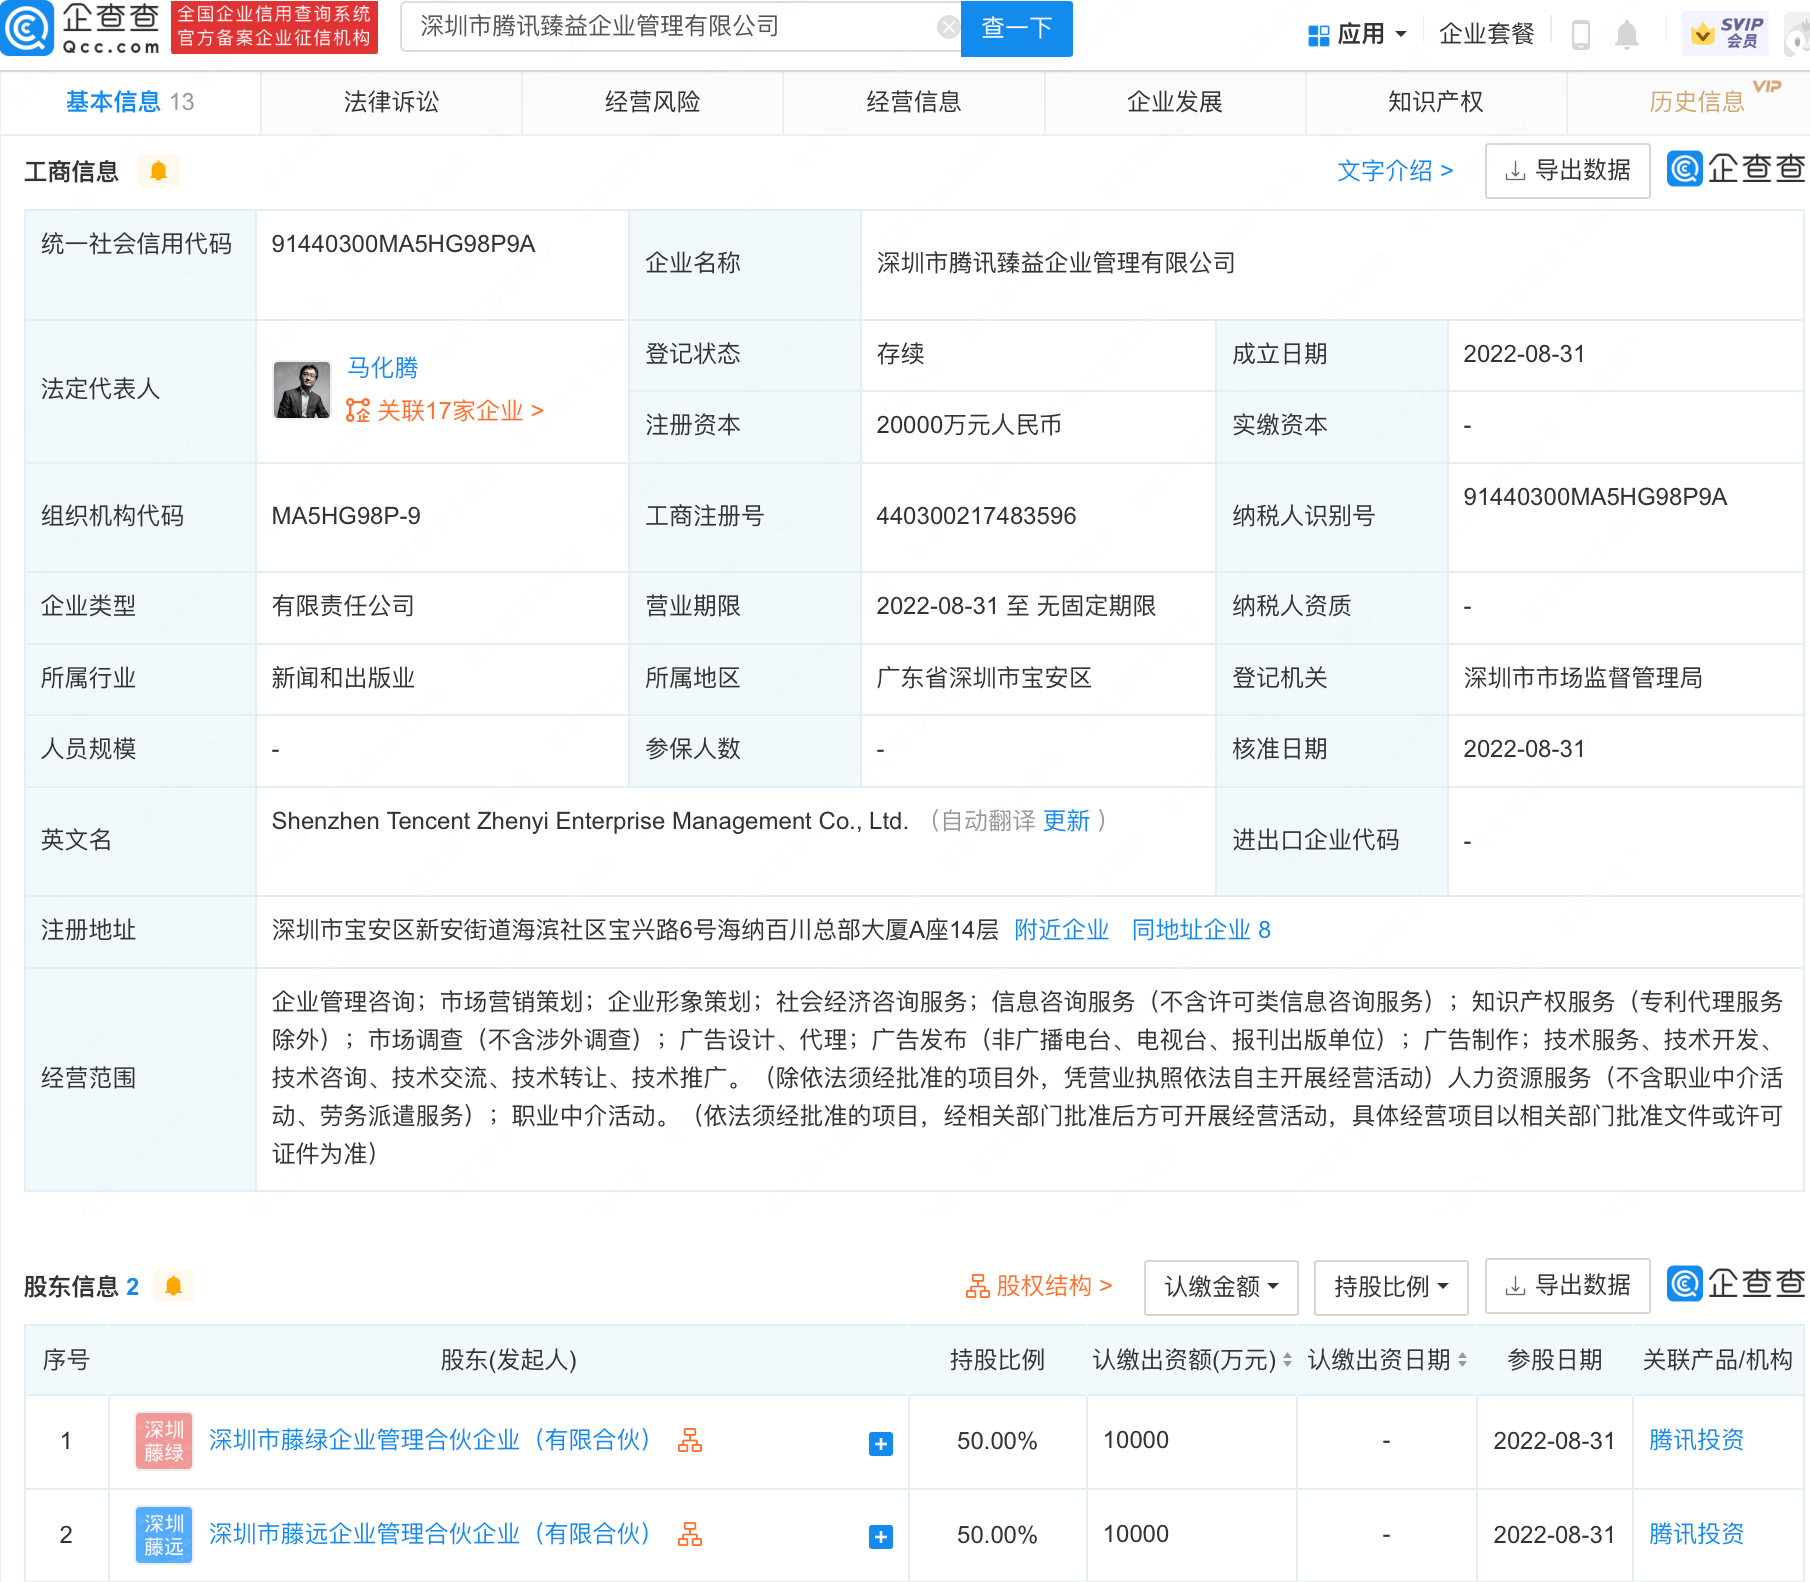Open notifications via the bell icon top right
Viewport: 1810px width, 1582px height.
(x=1625, y=33)
